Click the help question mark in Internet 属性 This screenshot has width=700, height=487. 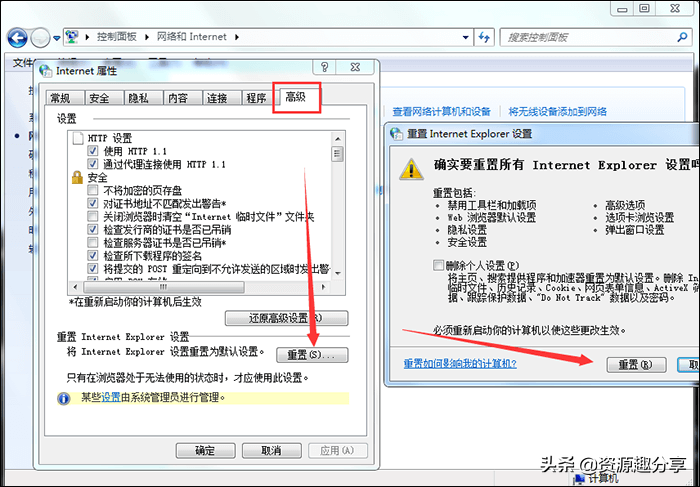tap(325, 67)
